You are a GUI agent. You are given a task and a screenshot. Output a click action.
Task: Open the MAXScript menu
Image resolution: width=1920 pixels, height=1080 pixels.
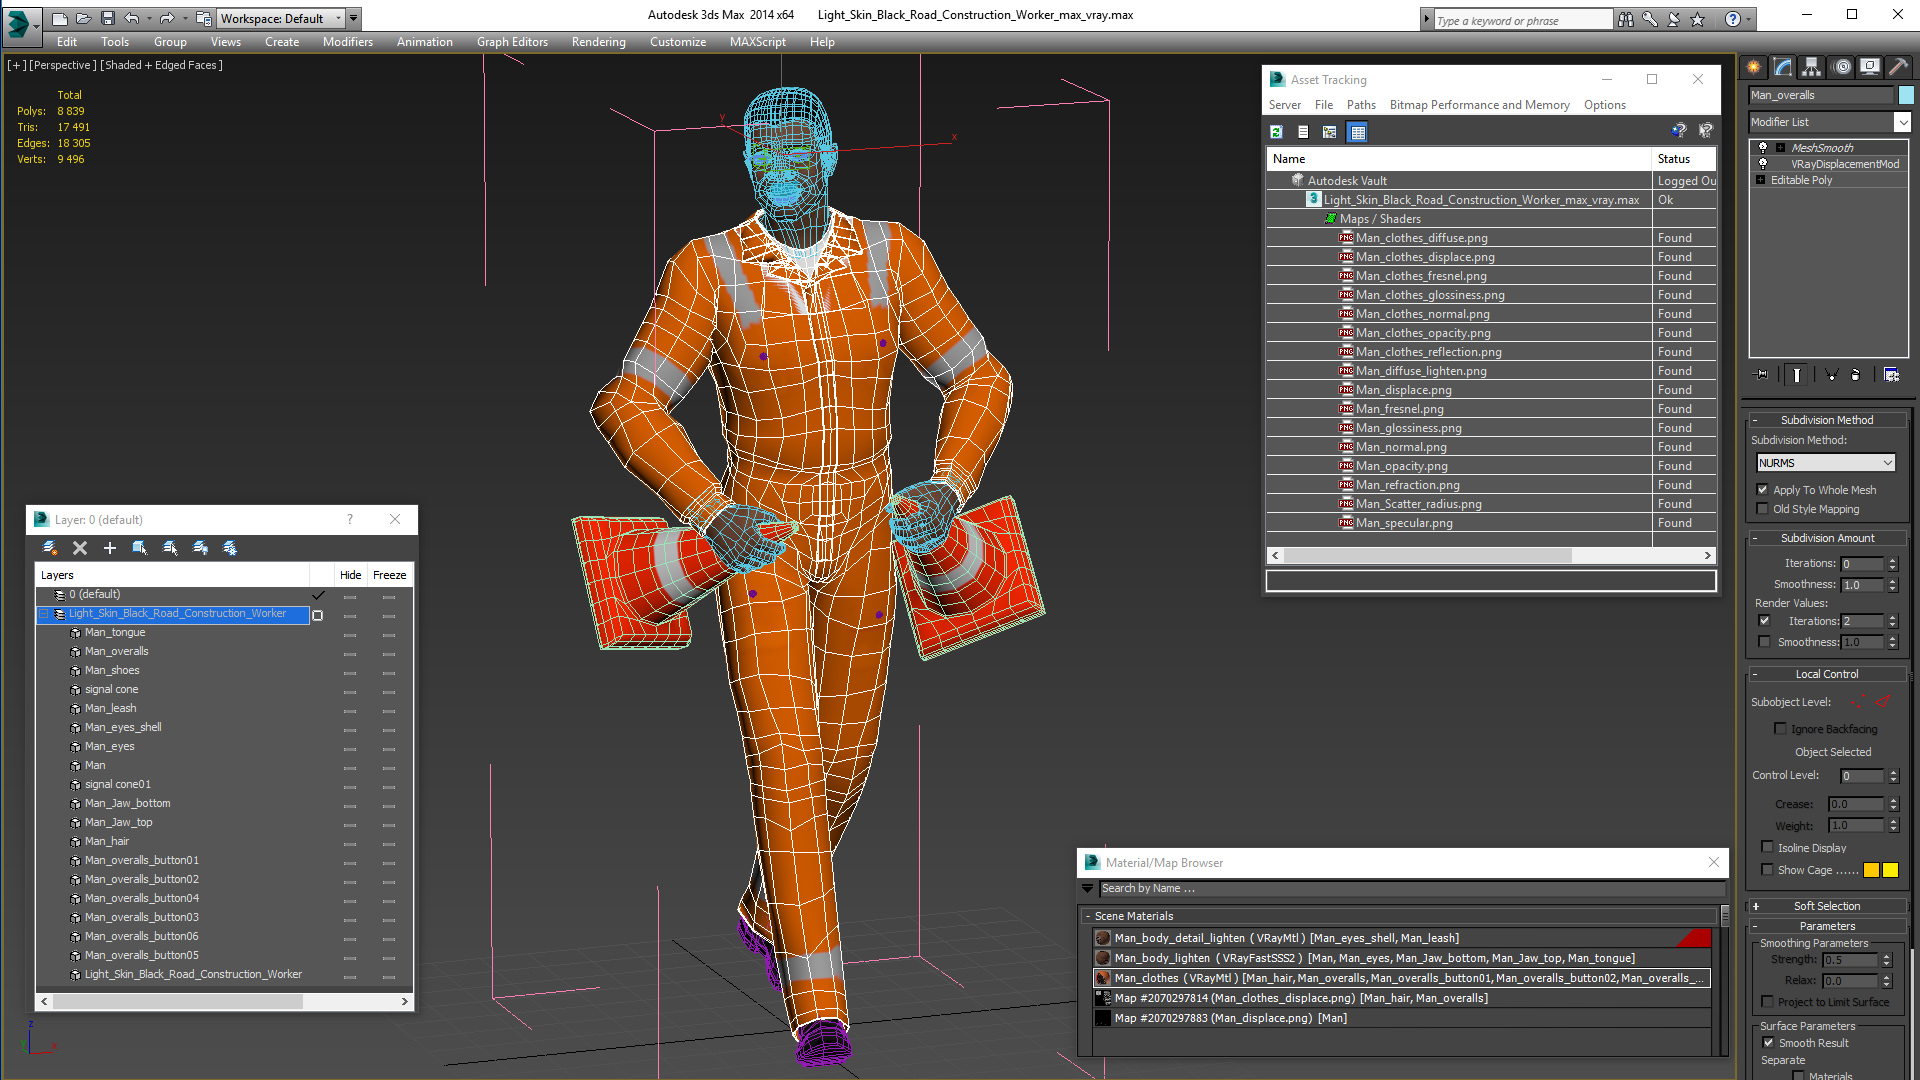tap(757, 42)
